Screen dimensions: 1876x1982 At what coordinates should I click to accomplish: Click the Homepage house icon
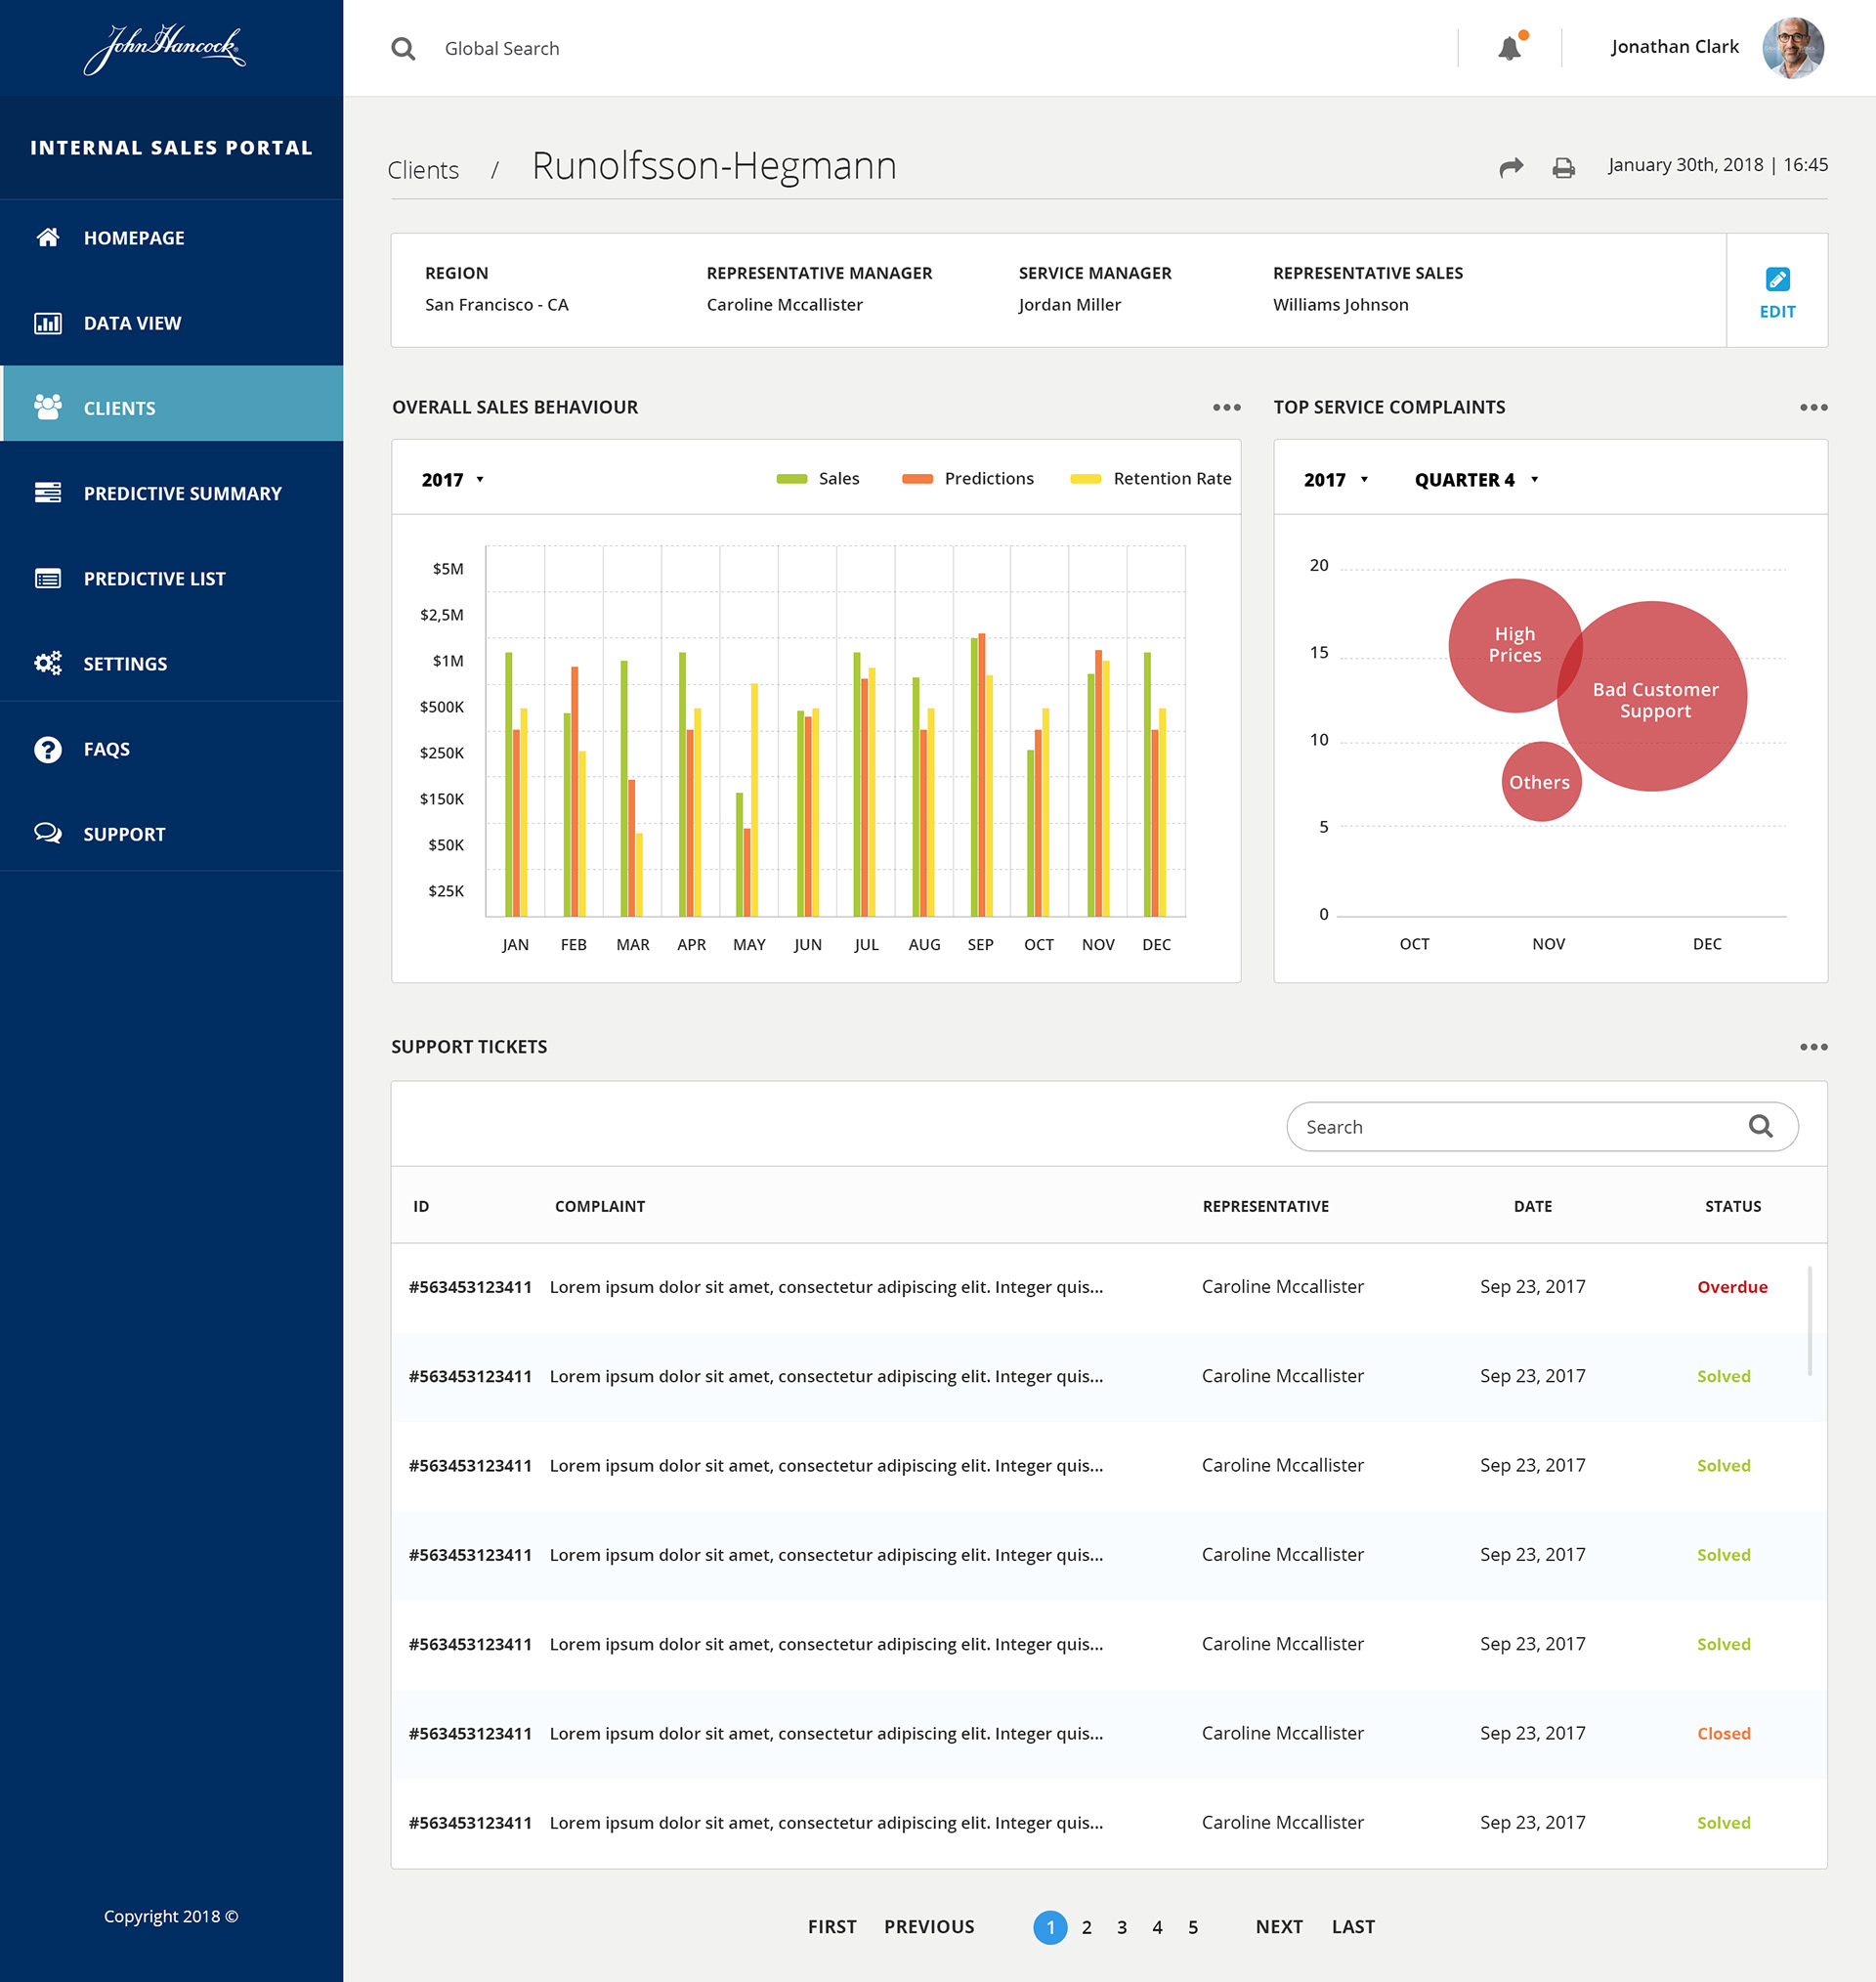tap(47, 237)
